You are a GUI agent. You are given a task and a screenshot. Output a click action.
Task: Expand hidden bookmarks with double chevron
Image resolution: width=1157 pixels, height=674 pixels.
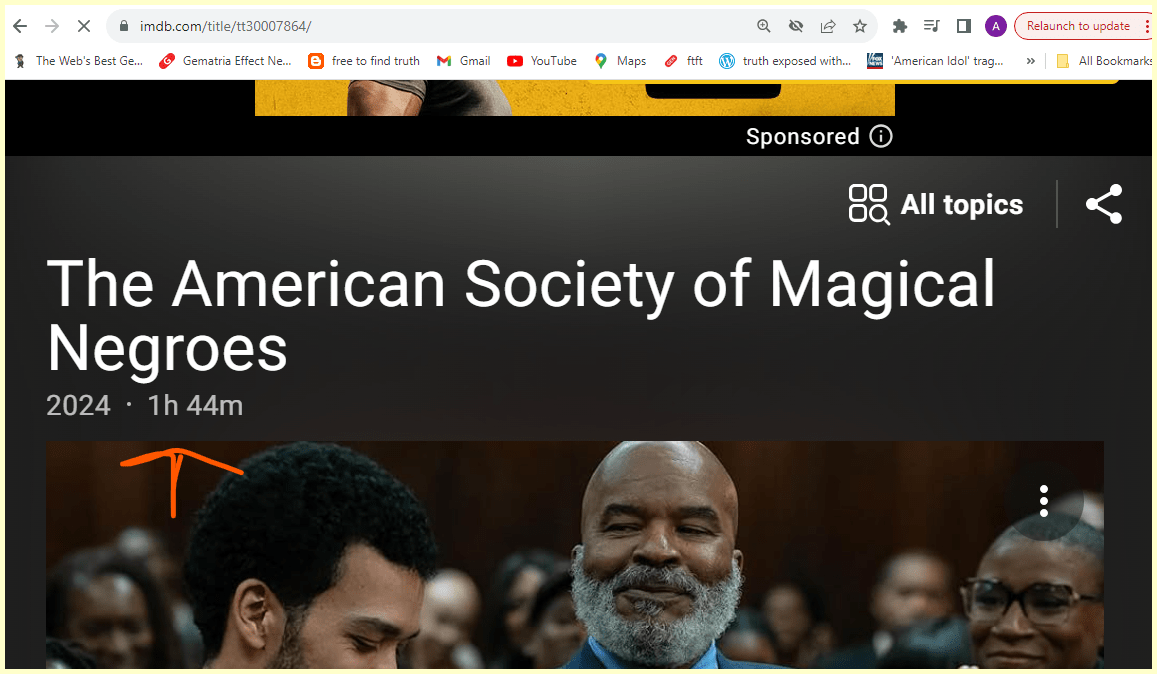pyautogui.click(x=1031, y=61)
